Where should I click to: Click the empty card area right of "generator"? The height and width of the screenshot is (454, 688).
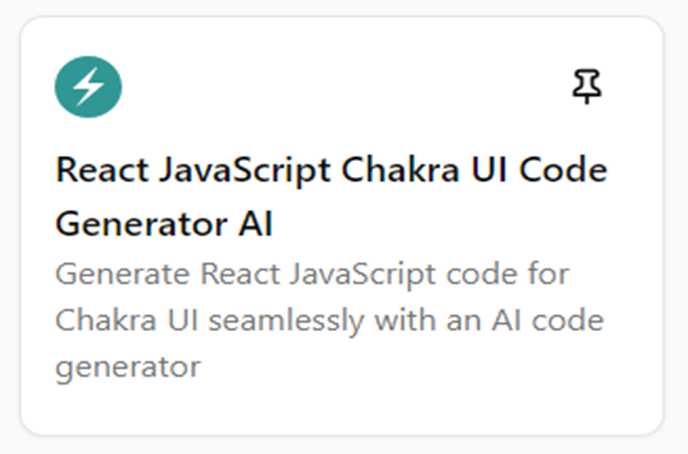(x=420, y=367)
